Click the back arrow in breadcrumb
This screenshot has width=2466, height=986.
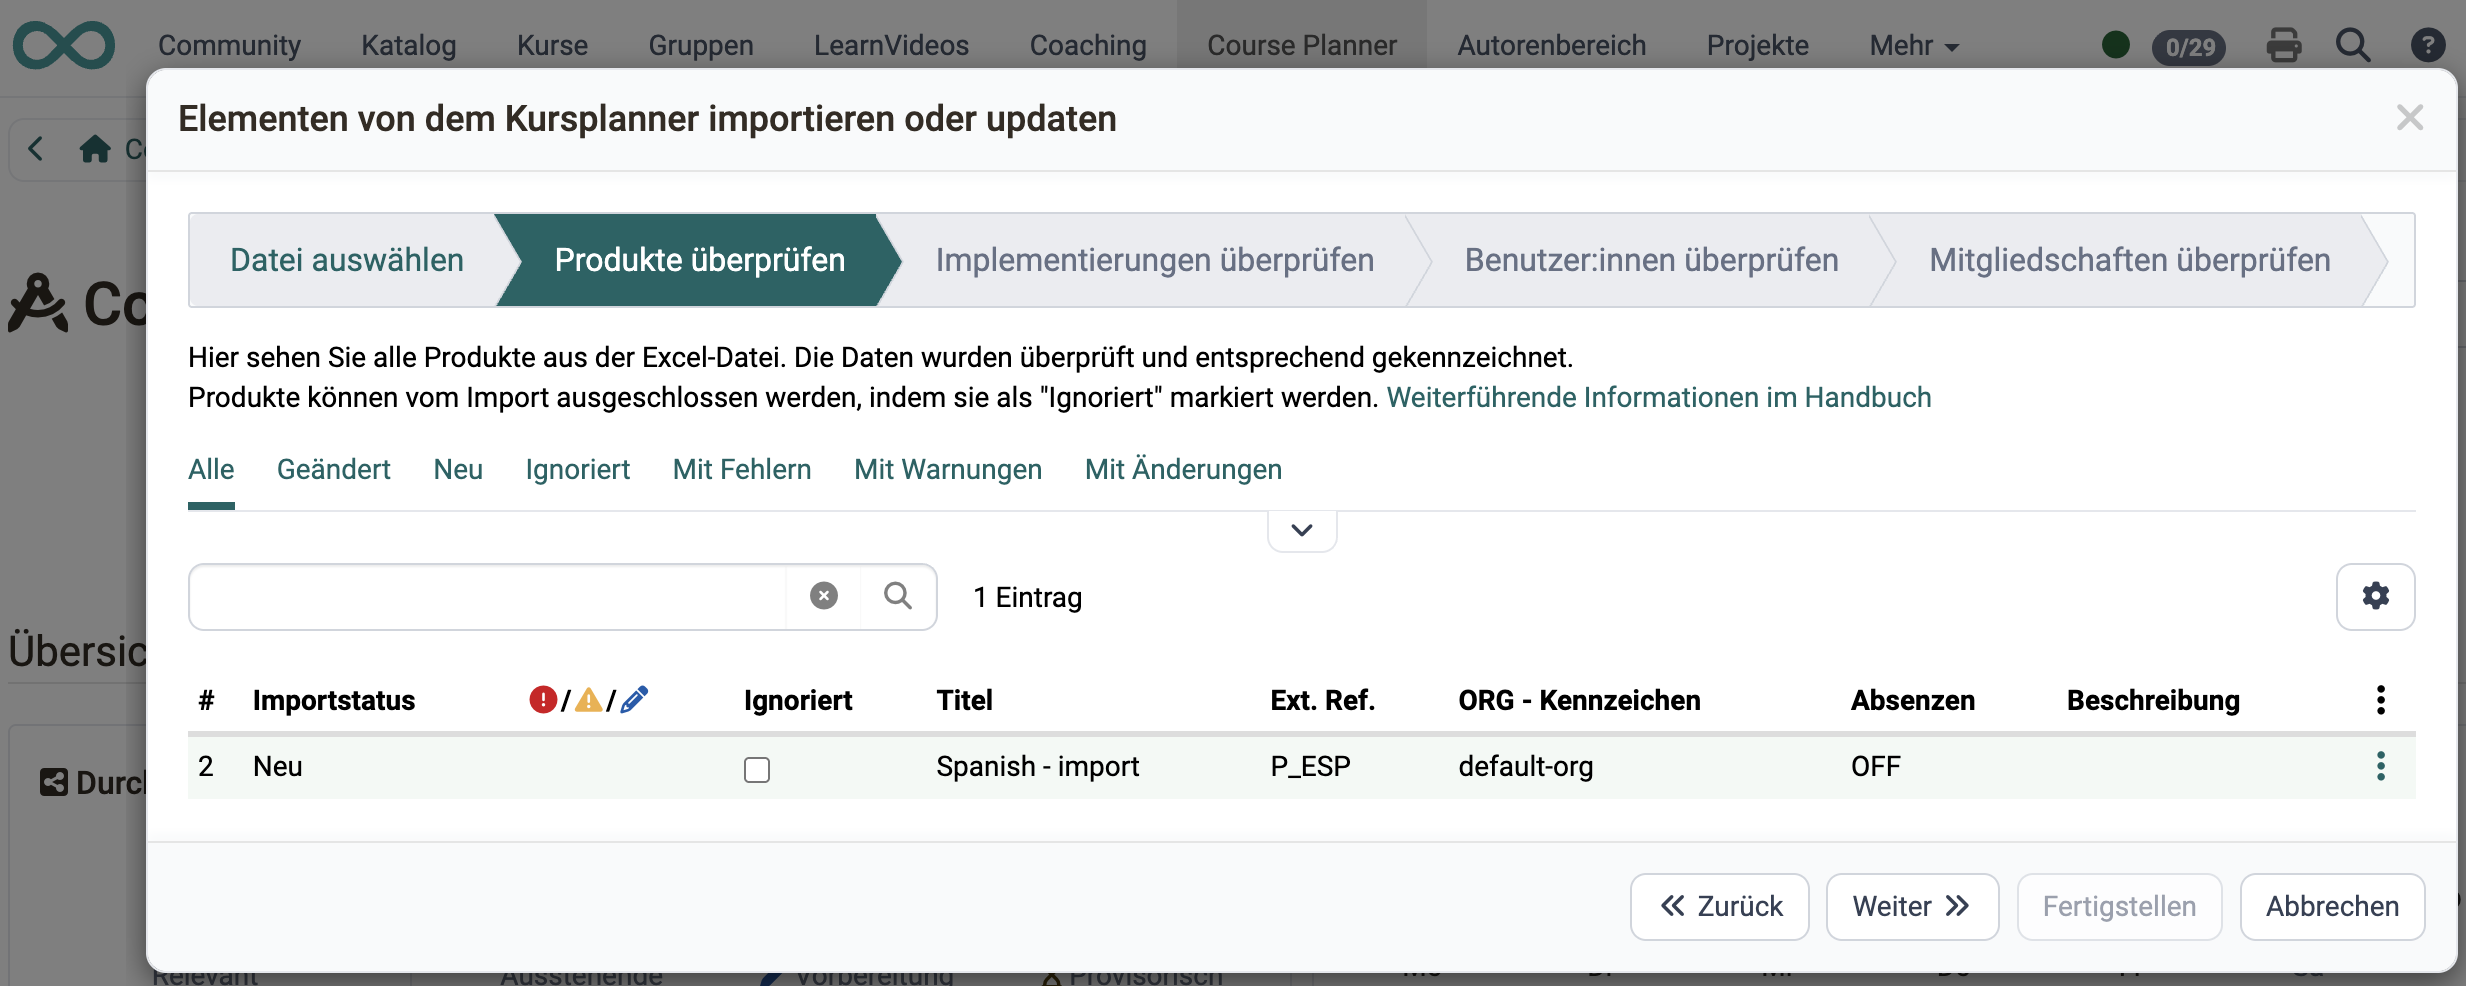pos(36,149)
